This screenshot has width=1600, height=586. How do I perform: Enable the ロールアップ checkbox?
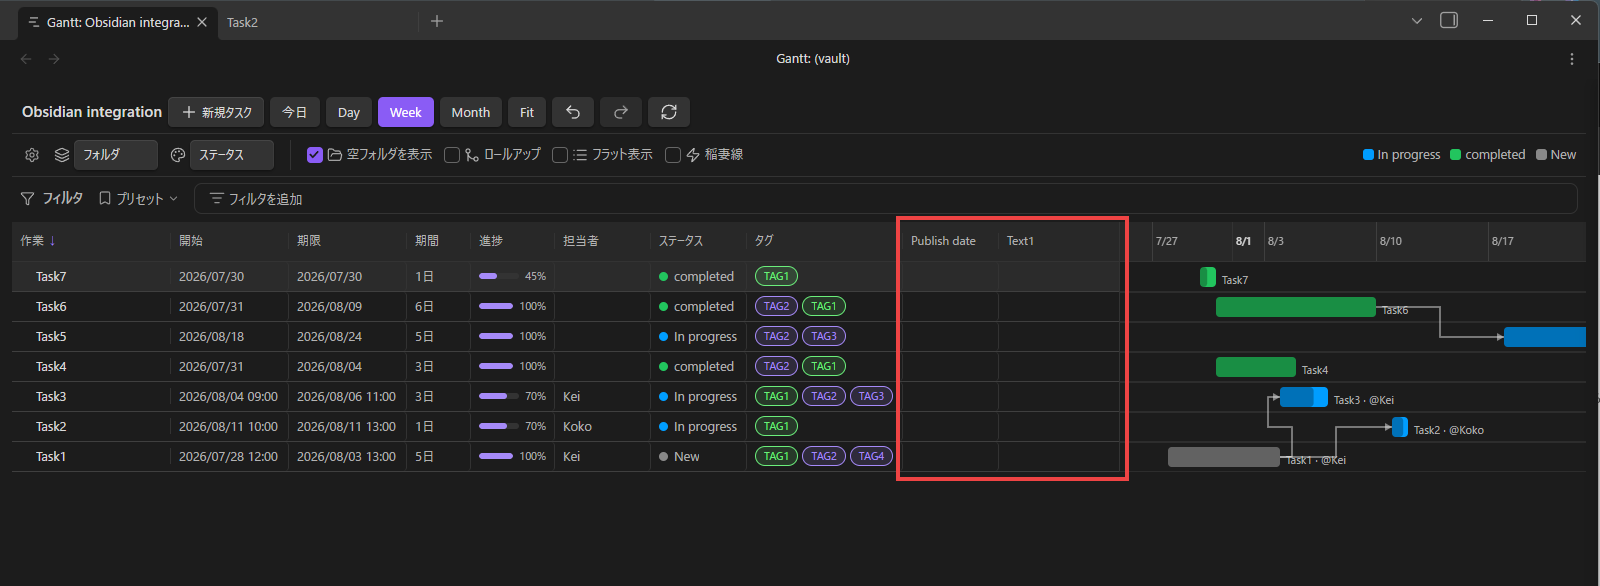coord(452,155)
